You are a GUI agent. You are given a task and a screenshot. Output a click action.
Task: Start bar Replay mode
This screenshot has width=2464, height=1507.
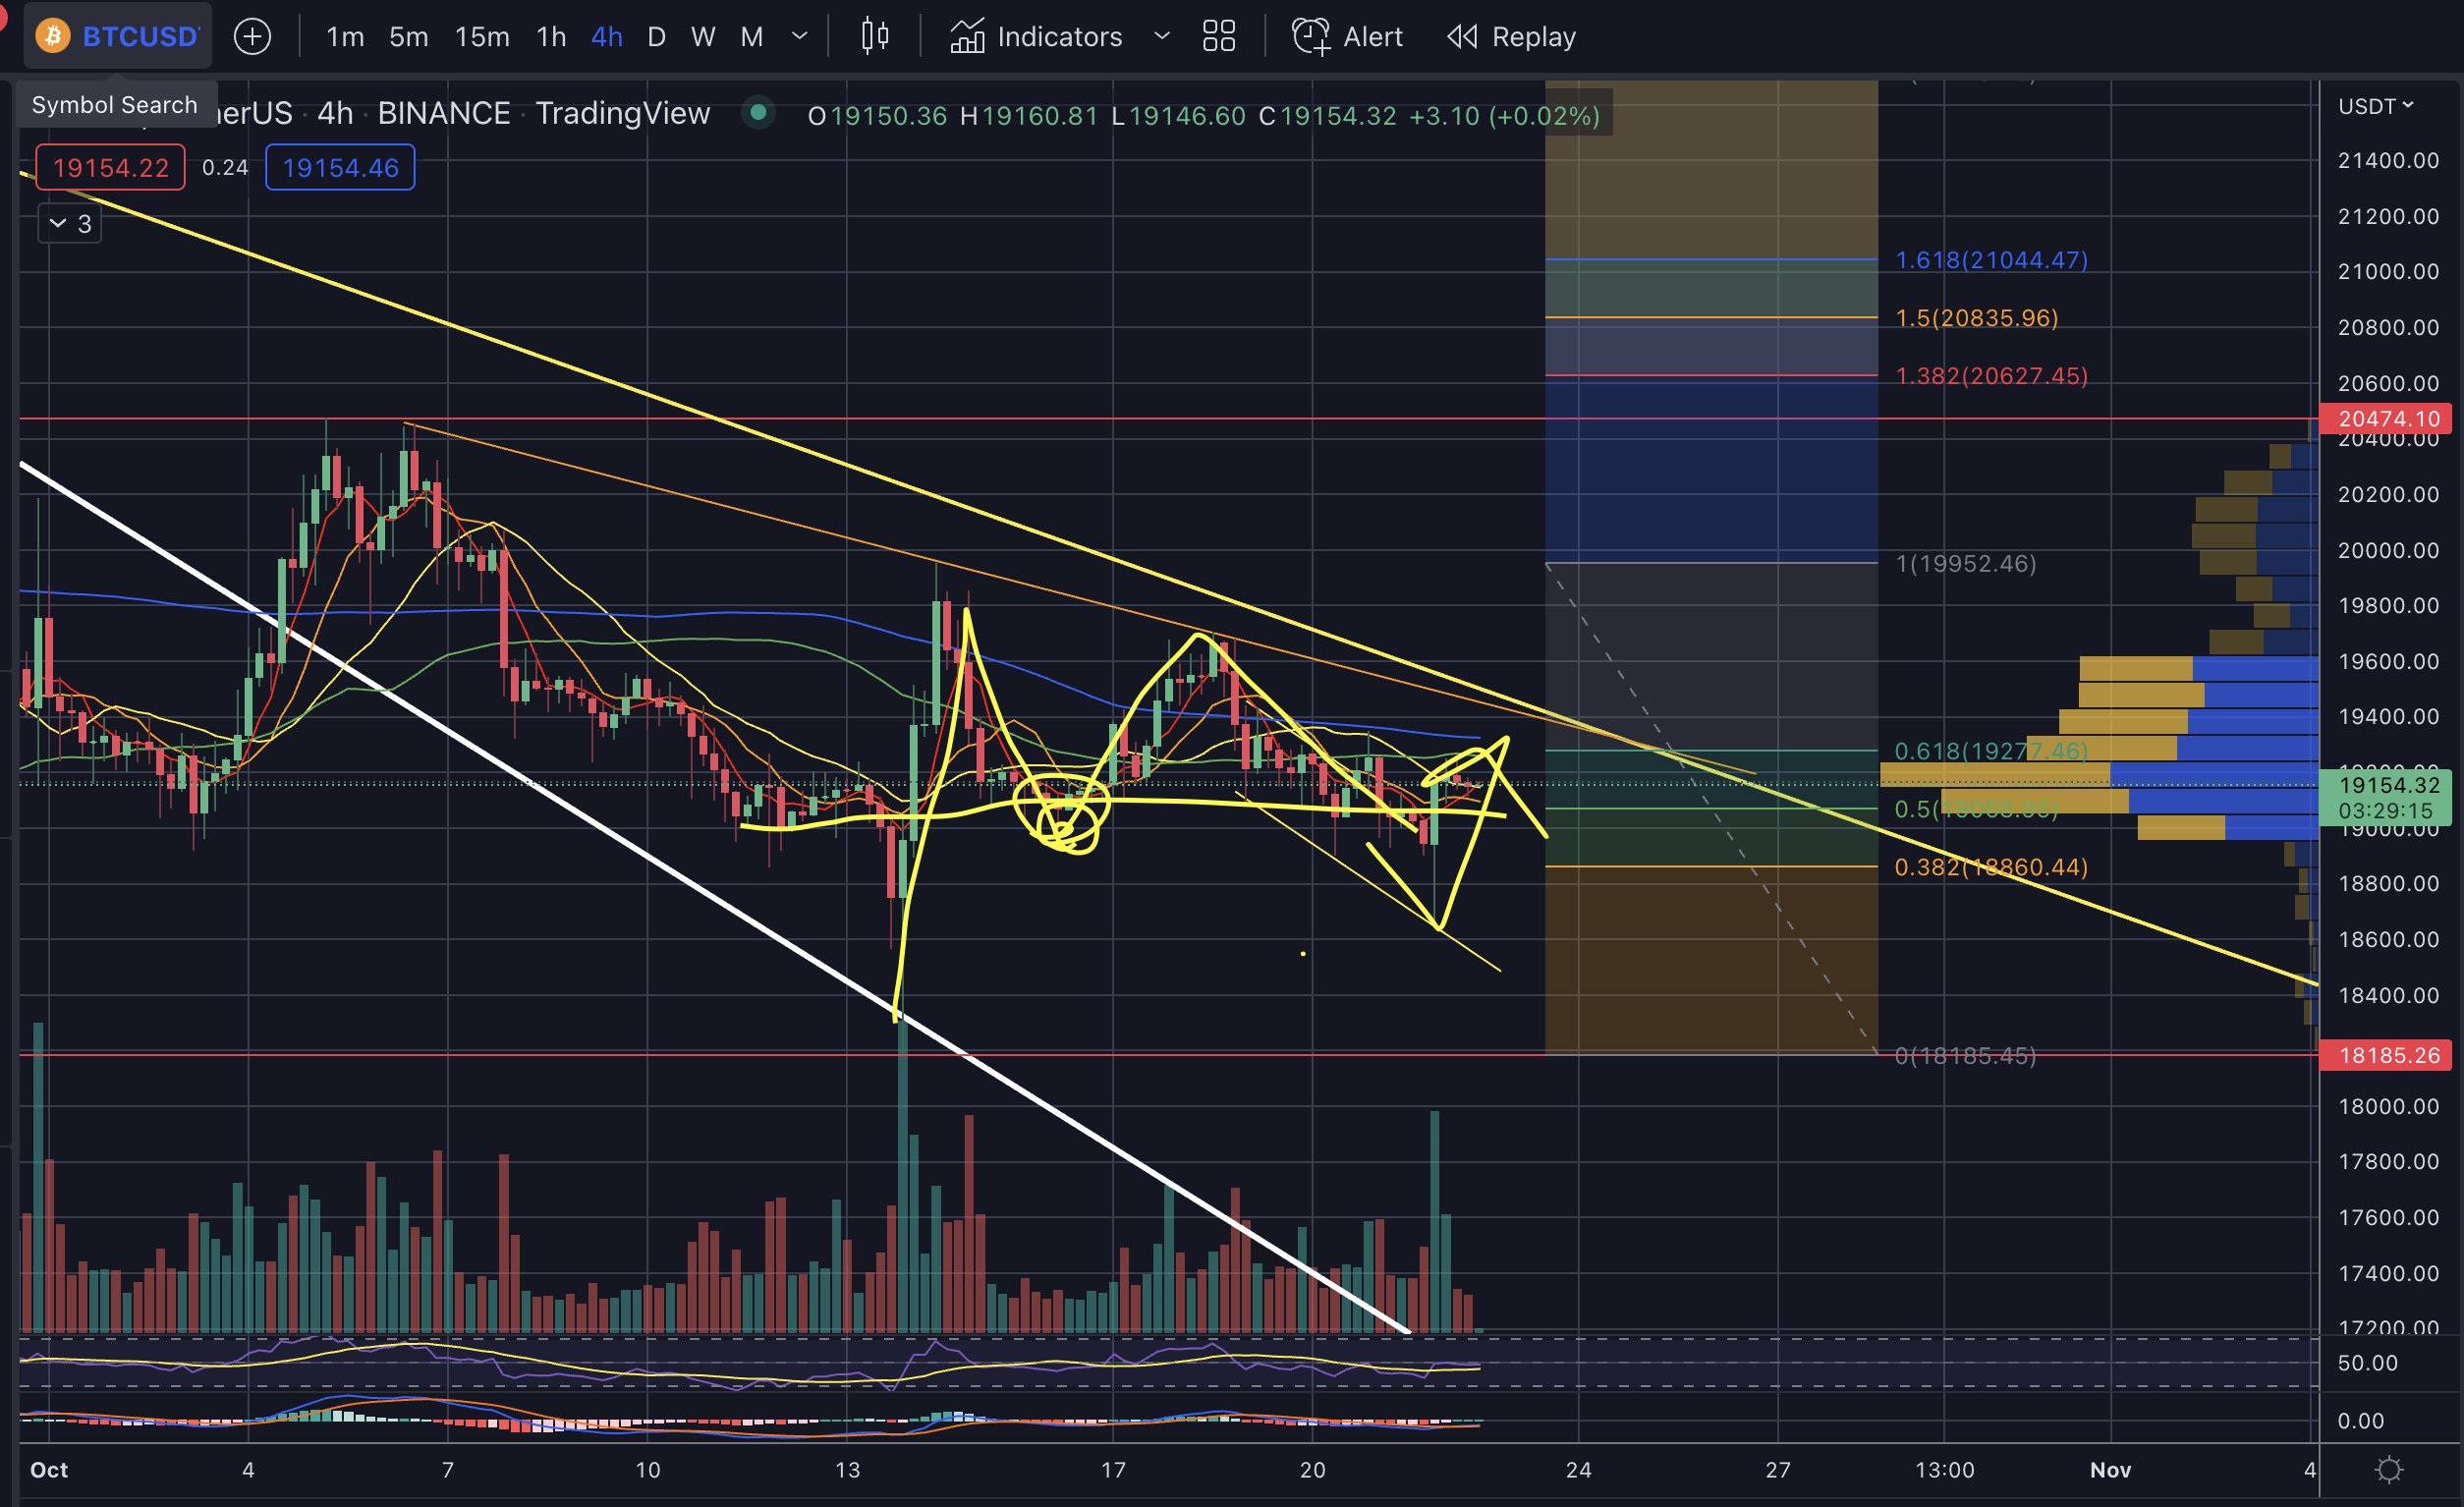coord(1511,37)
